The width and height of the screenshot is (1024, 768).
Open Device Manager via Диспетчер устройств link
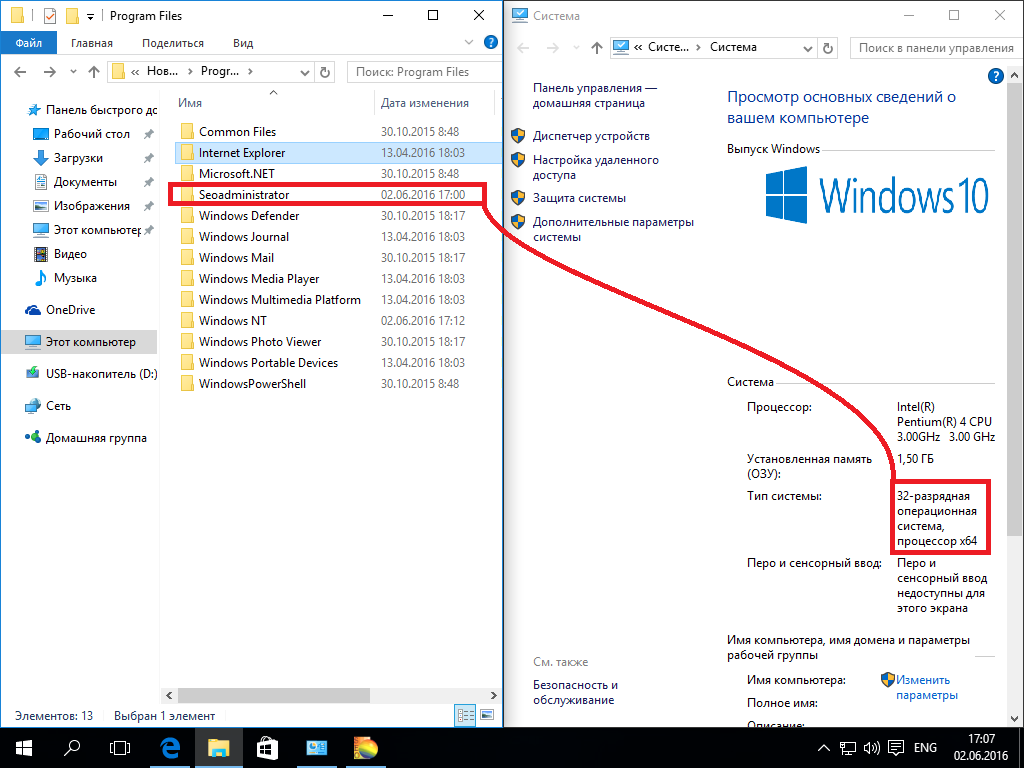[x=590, y=136]
